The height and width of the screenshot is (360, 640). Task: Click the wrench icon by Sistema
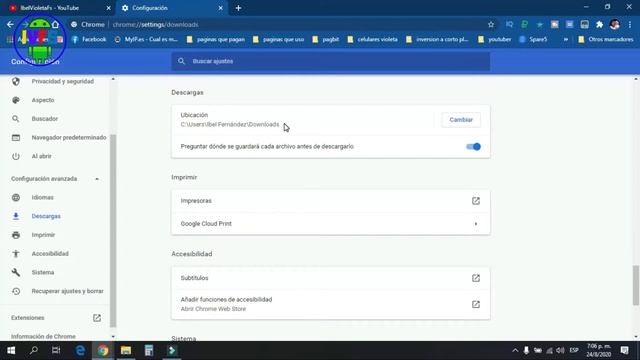click(x=16, y=272)
